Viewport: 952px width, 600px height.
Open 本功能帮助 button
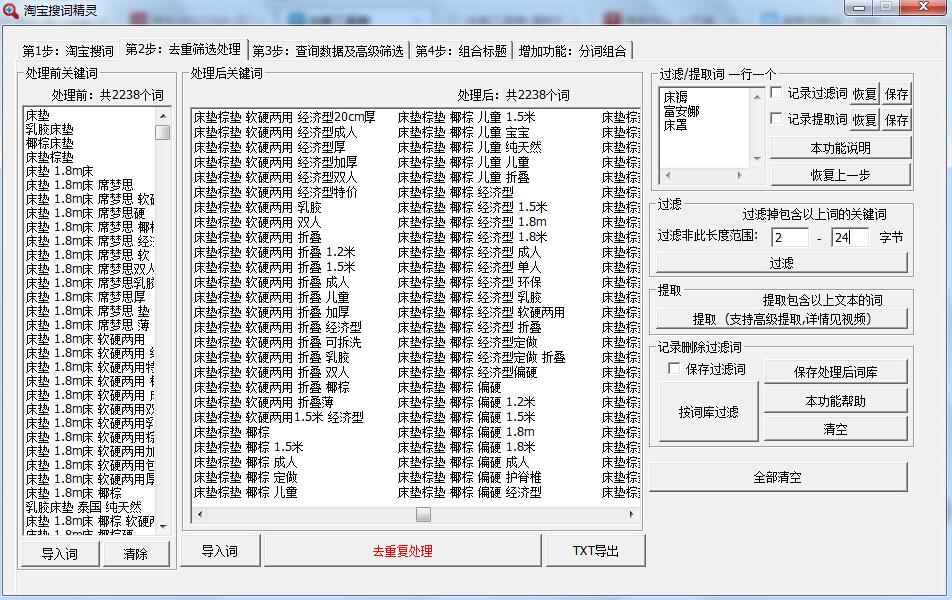pyautogui.click(x=836, y=401)
